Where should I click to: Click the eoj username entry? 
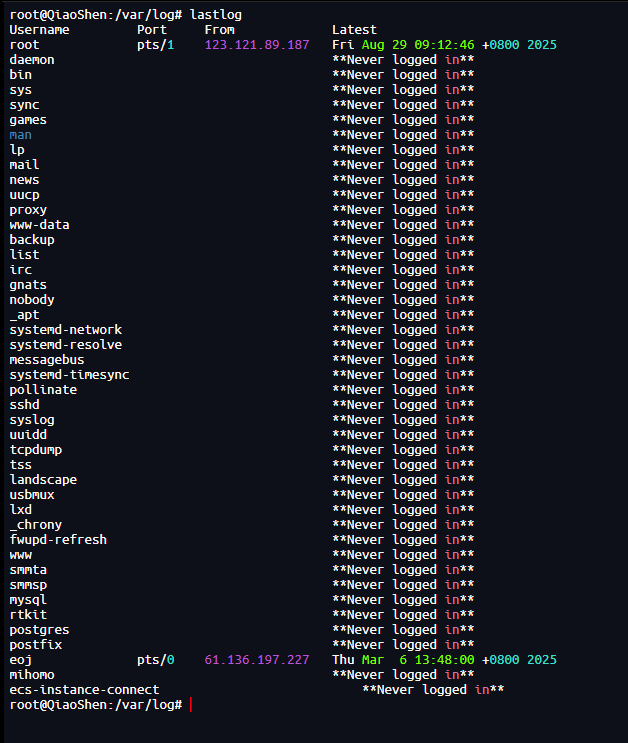[x=21, y=660]
